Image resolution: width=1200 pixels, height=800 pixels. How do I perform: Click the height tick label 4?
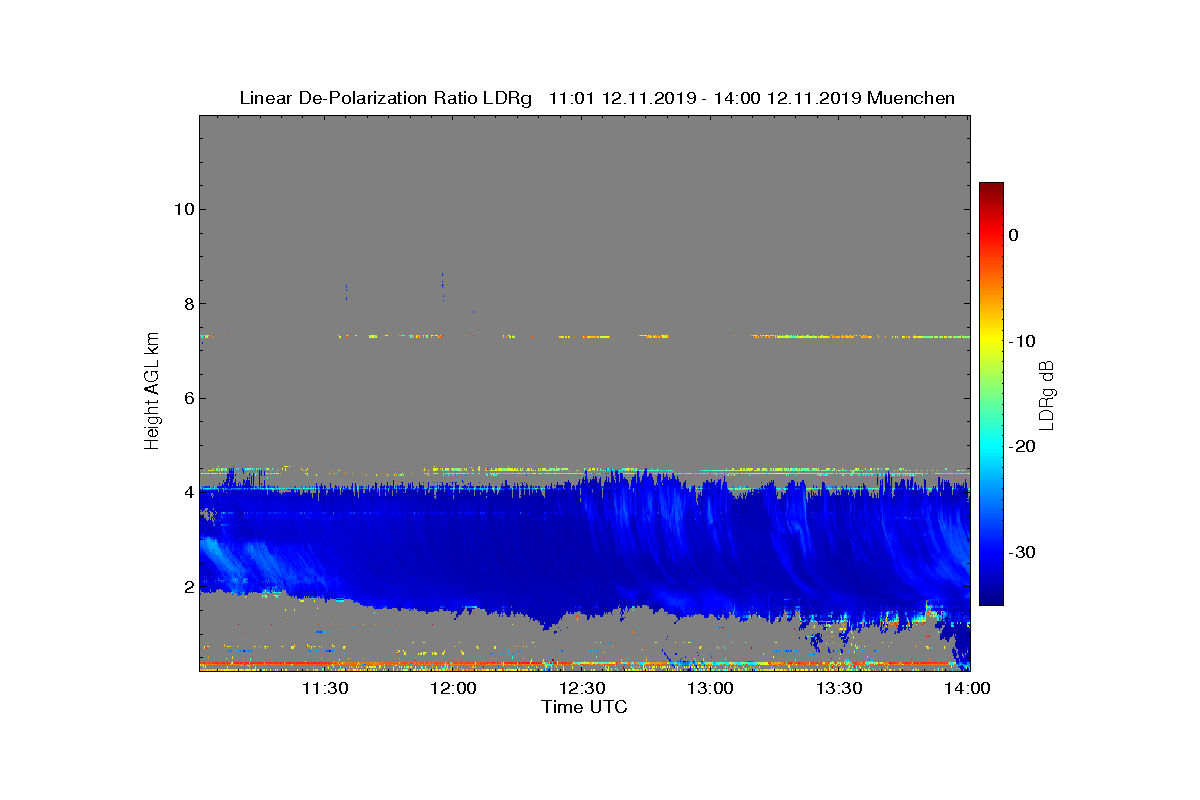[x=188, y=492]
